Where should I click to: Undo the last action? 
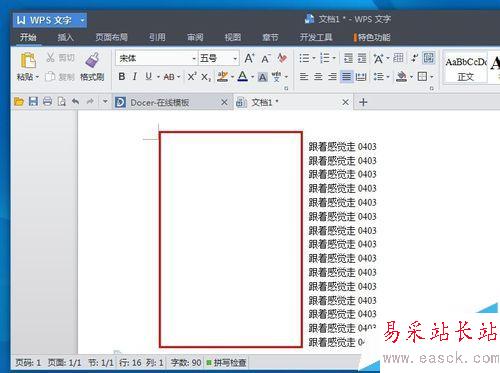point(76,101)
